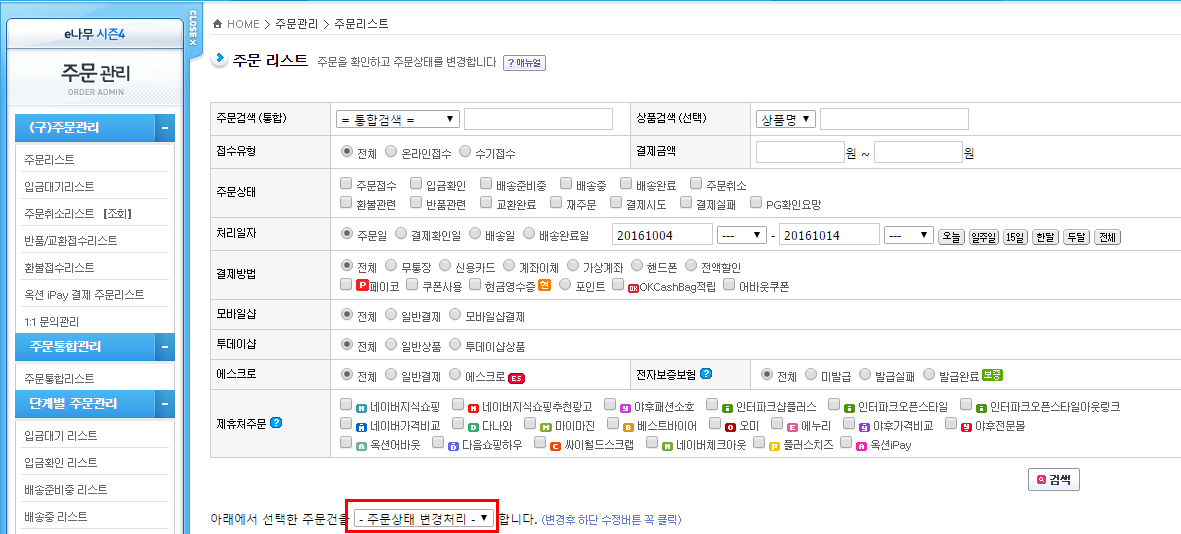The image size is (1181, 534).
Task: Click the 검색 search button
Action: [x=1053, y=480]
